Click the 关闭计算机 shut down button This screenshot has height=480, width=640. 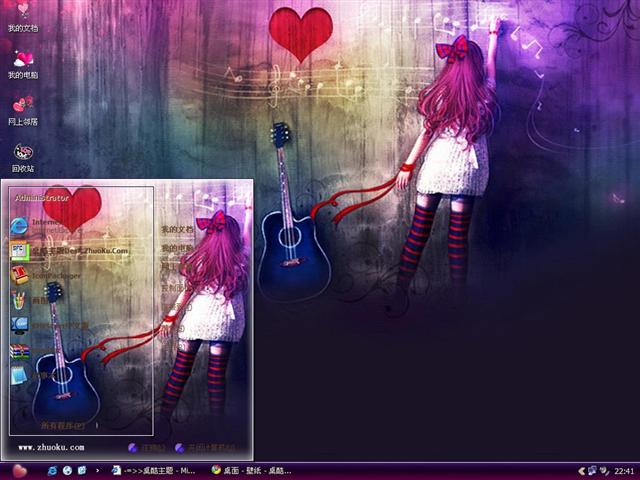pos(205,448)
